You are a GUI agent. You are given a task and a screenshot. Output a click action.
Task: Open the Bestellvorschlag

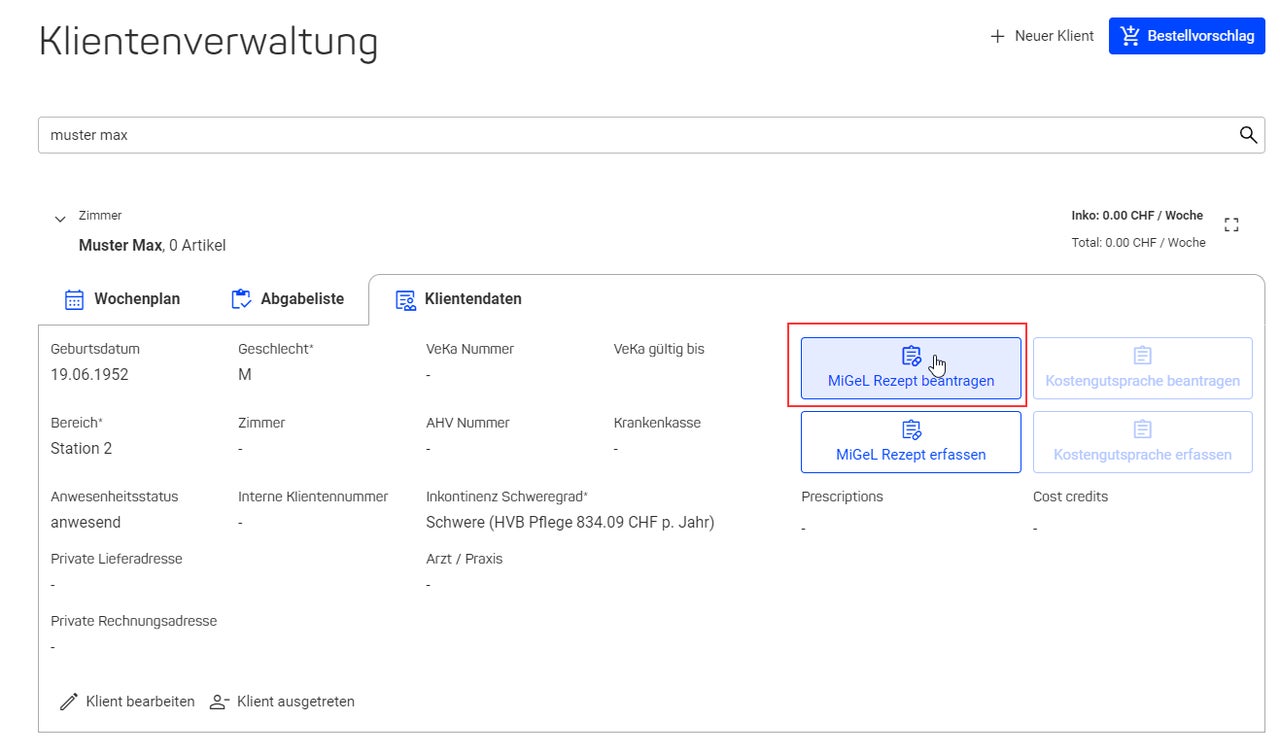pos(1187,36)
